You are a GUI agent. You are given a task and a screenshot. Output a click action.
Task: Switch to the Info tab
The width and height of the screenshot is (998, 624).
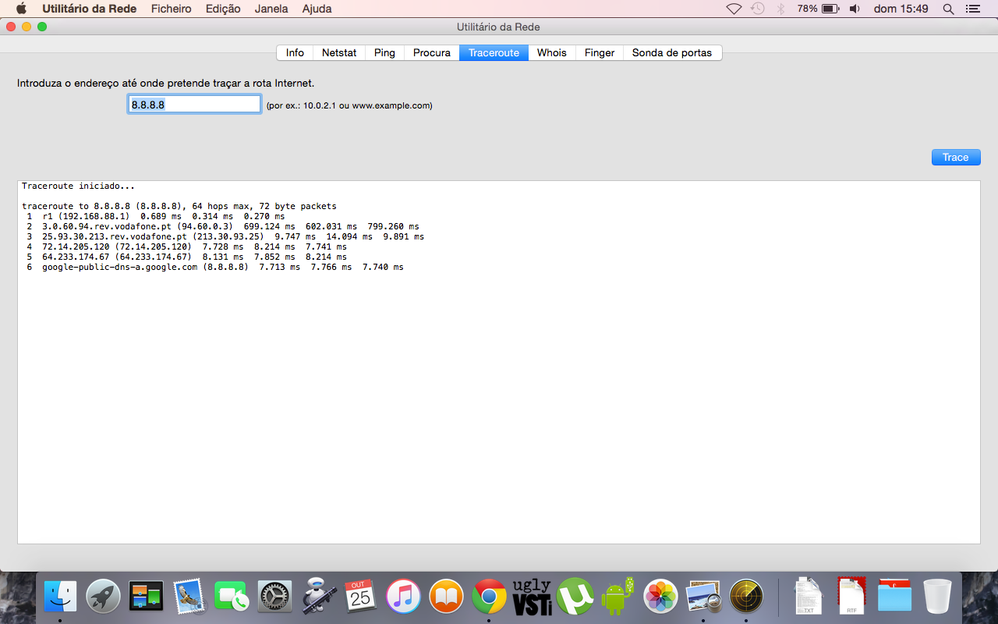tap(295, 53)
